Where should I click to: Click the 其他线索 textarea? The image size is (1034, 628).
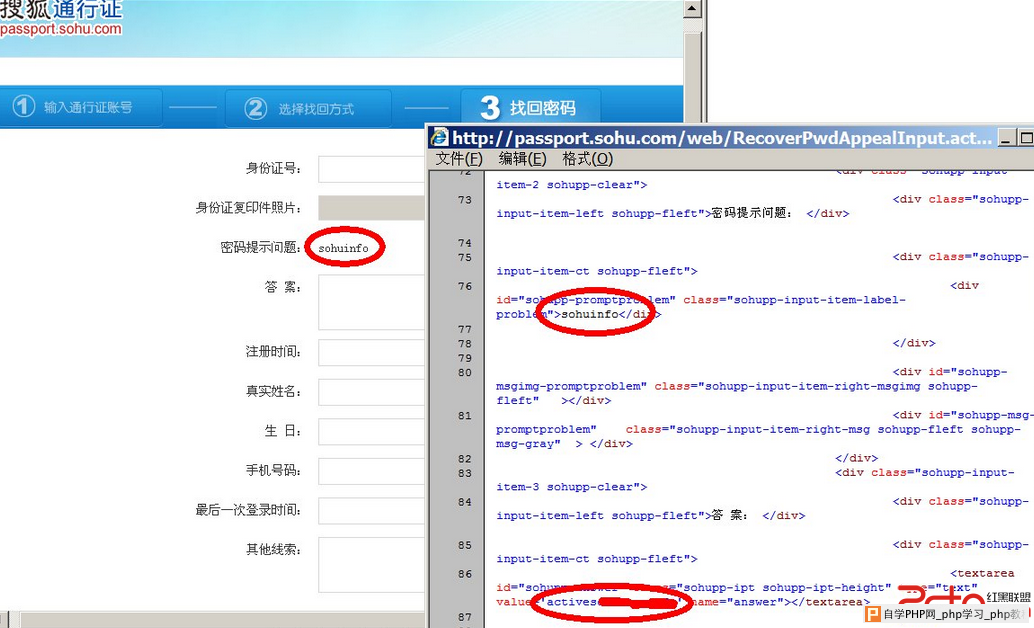click(372, 565)
